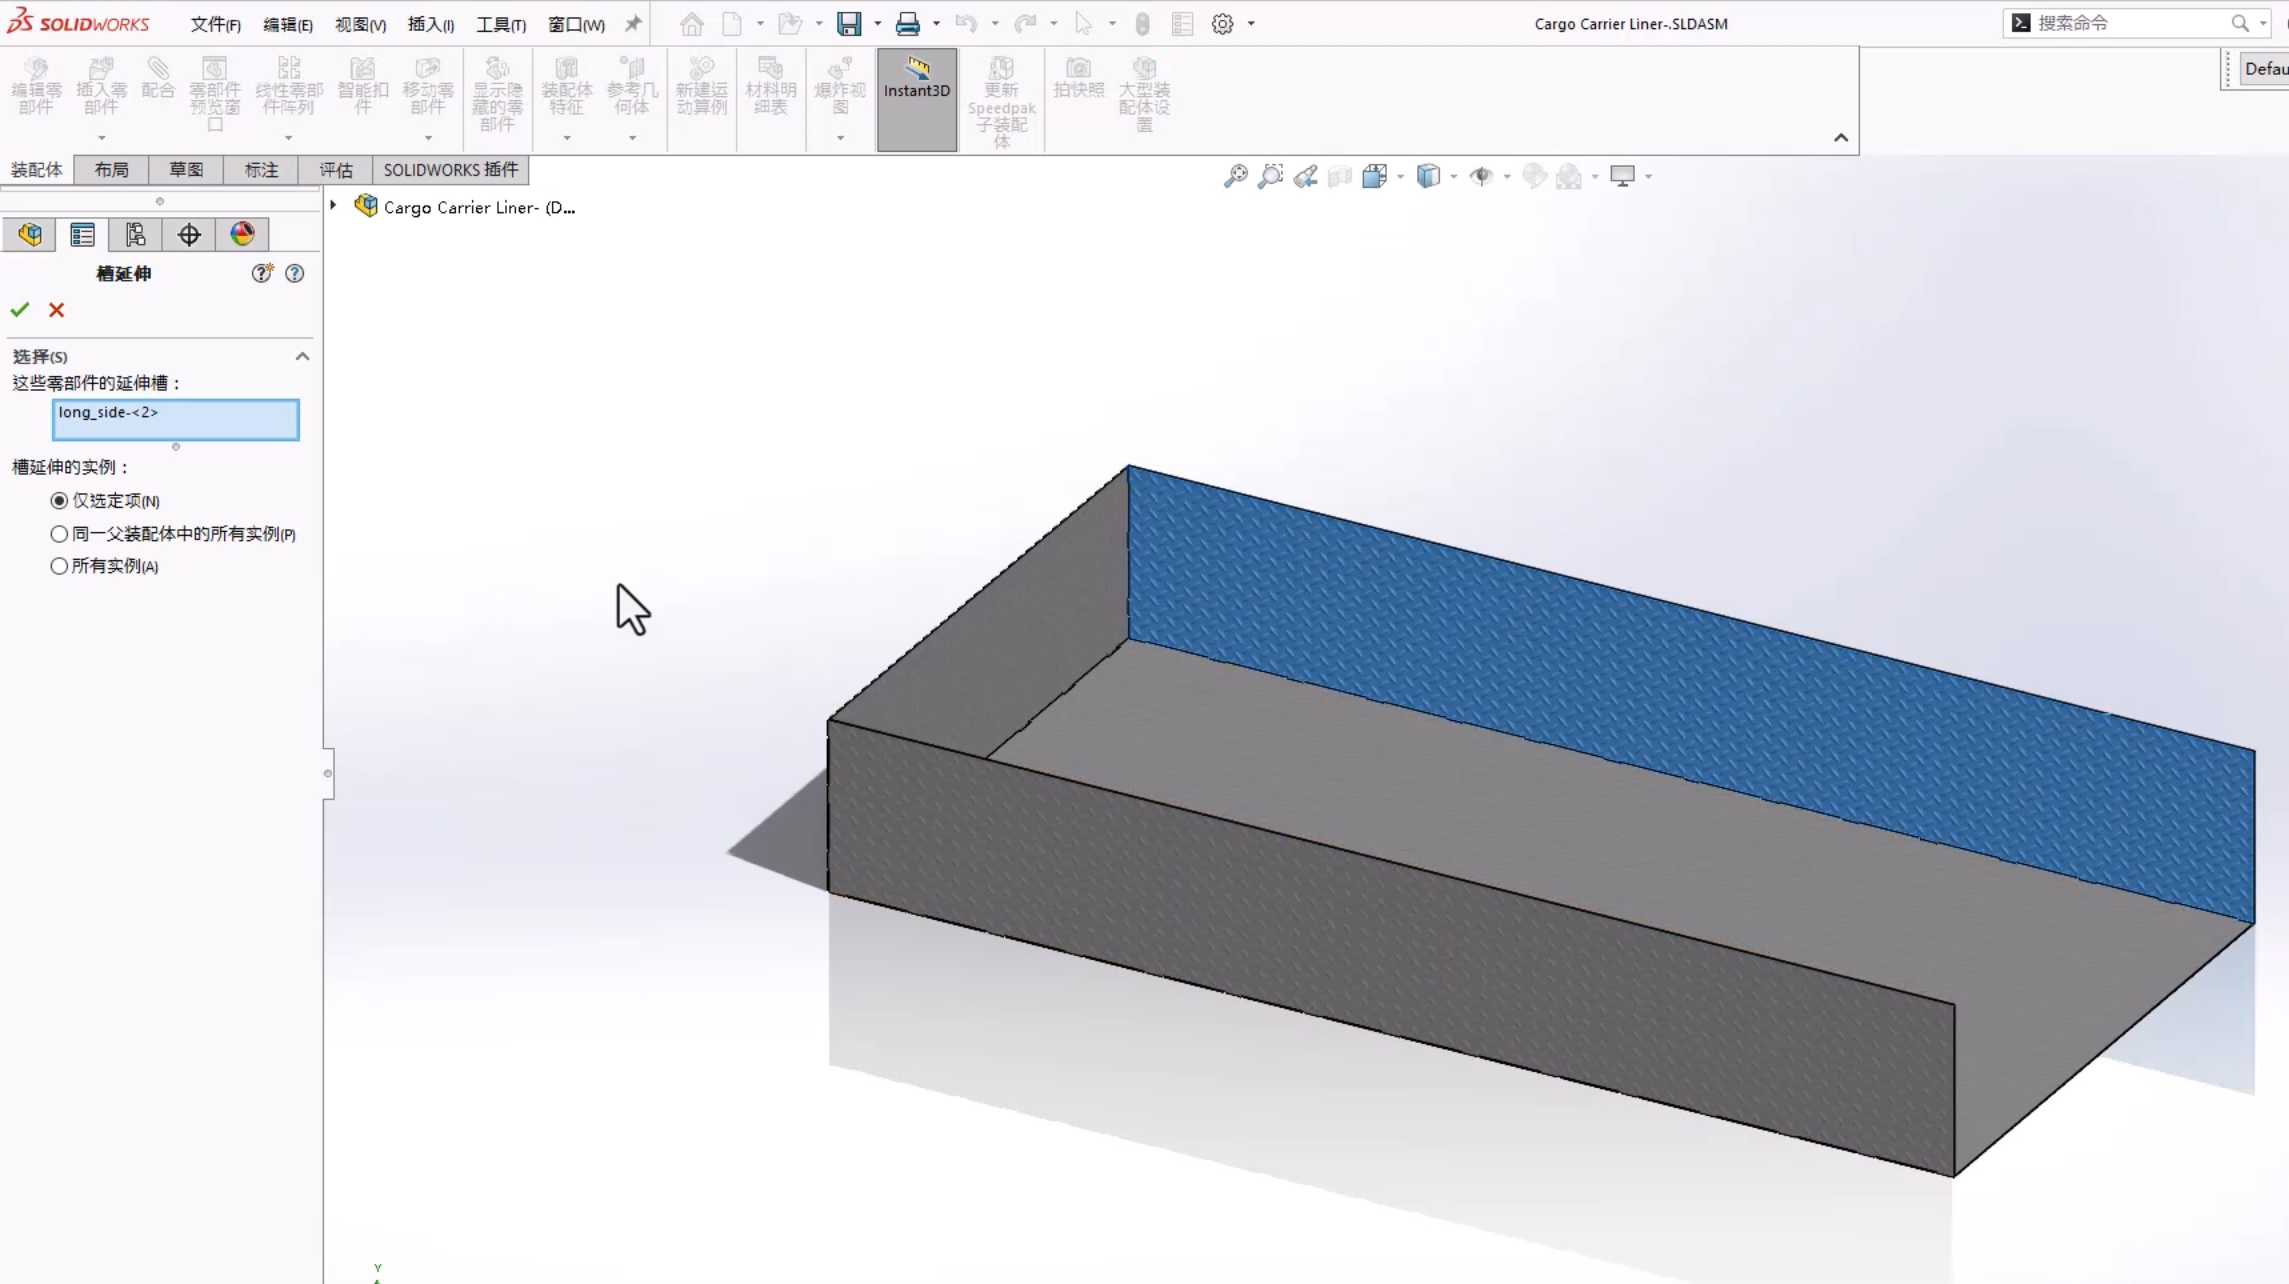
Task: Switch to the 标注 tab
Action: (x=261, y=170)
